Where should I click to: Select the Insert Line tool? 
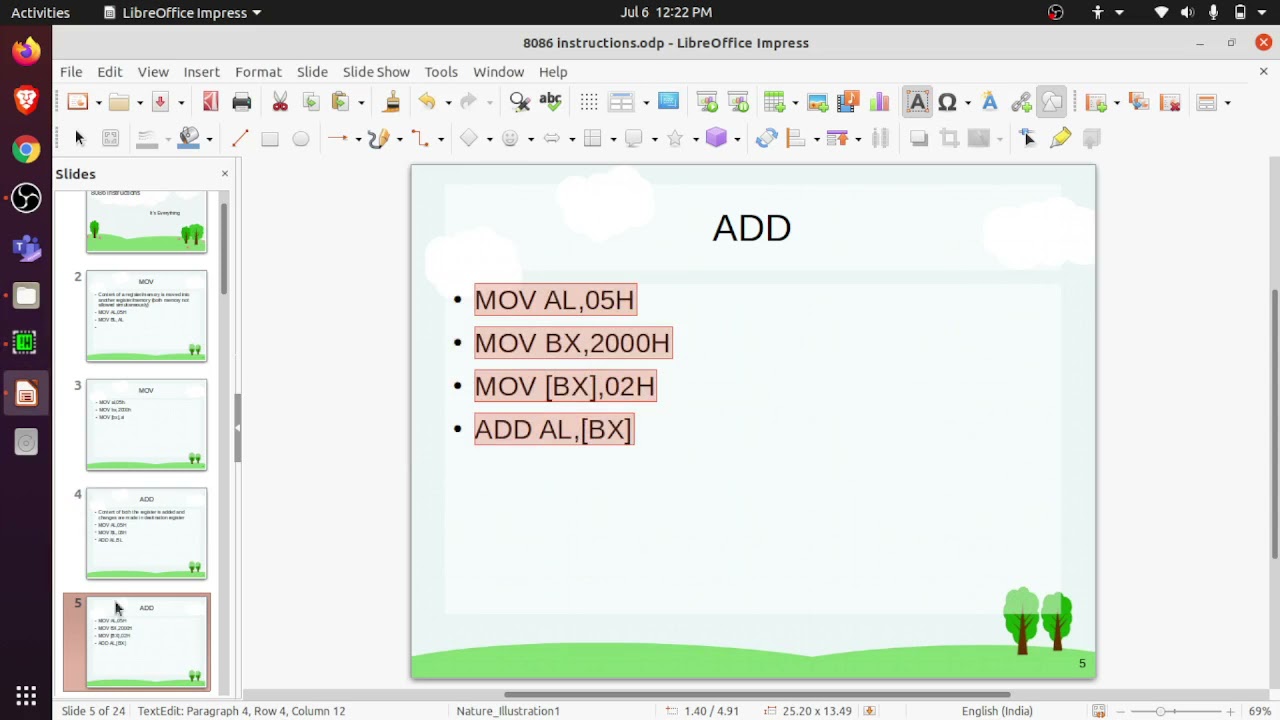click(239, 138)
